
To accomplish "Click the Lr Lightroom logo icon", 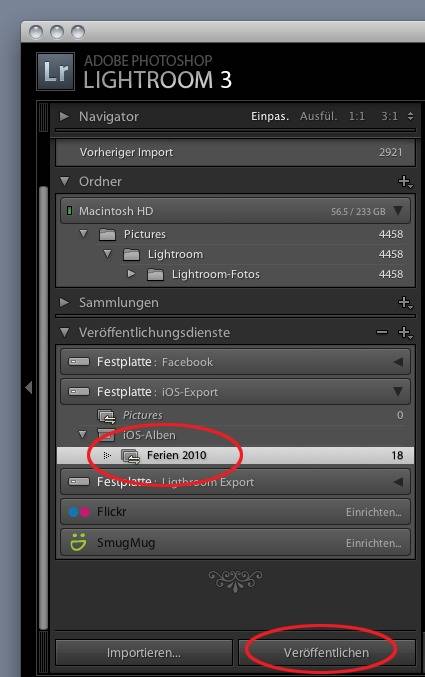I will pyautogui.click(x=55, y=71).
